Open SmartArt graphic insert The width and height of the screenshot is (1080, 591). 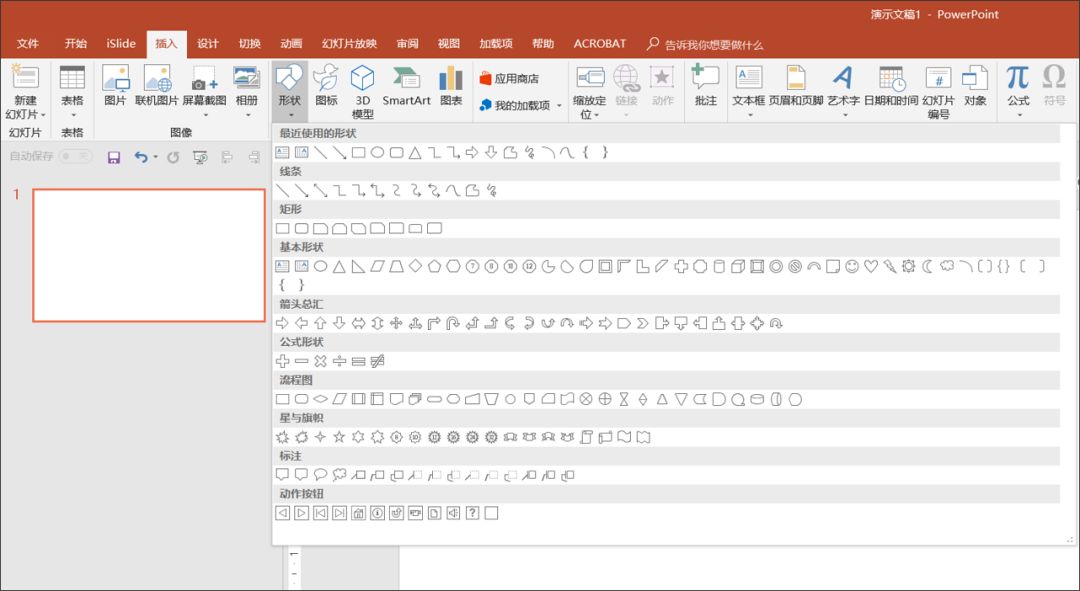(x=406, y=87)
